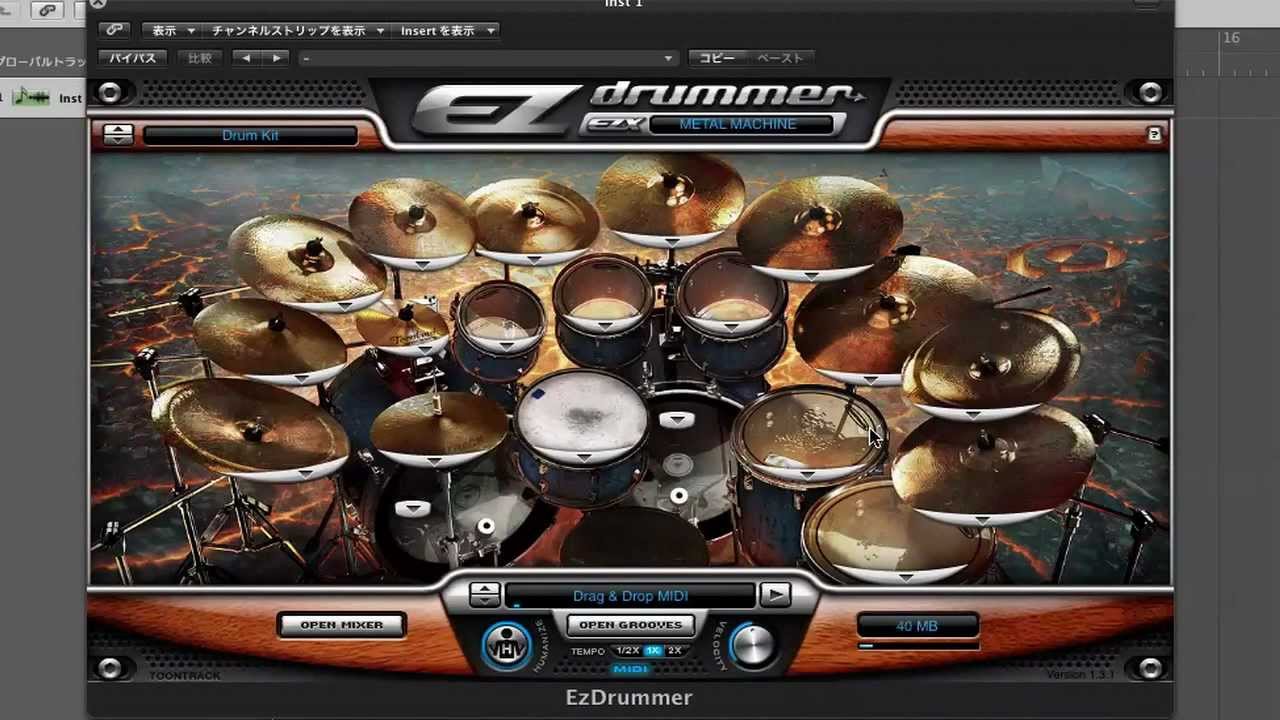Go to next preset with right arrow
This screenshot has width=1280, height=720.
point(276,58)
